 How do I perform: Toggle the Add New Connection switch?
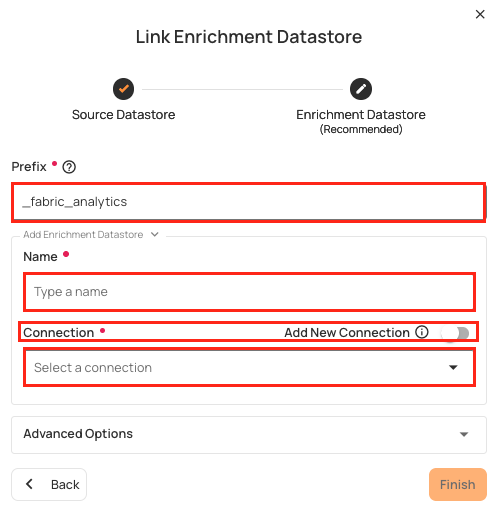455,333
